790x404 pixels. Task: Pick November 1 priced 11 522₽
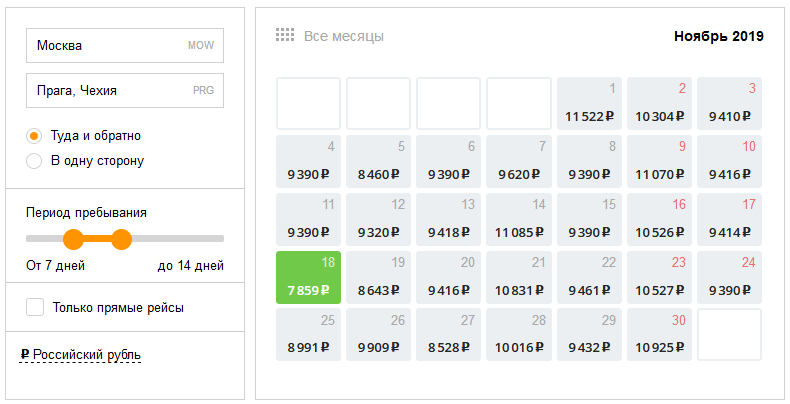589,103
